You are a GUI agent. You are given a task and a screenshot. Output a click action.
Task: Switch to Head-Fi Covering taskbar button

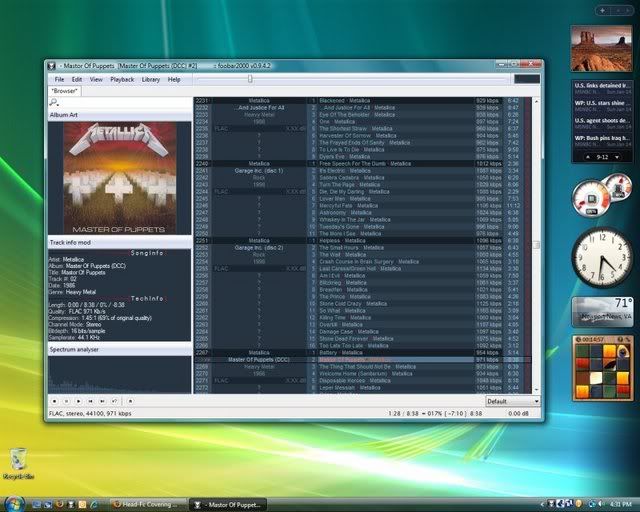coord(149,505)
